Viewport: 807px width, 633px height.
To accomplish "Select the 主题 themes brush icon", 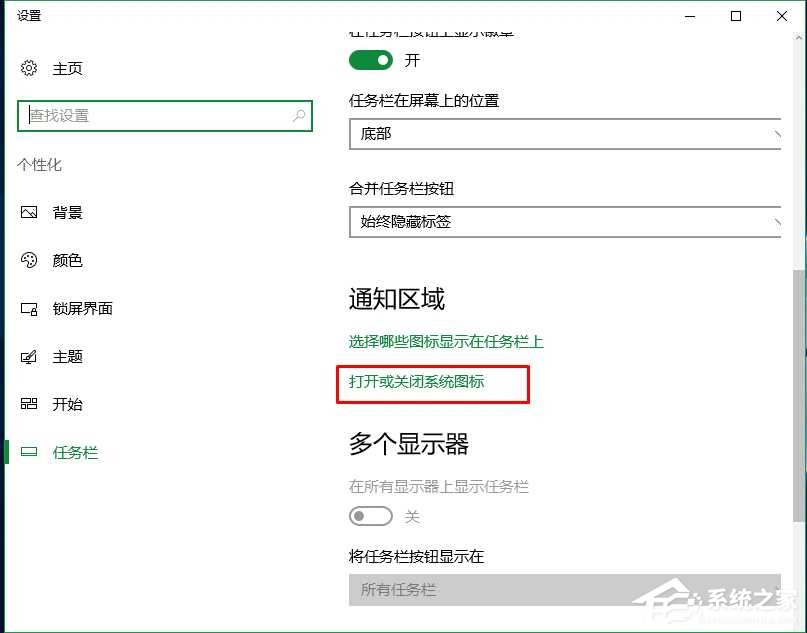I will click(31, 356).
